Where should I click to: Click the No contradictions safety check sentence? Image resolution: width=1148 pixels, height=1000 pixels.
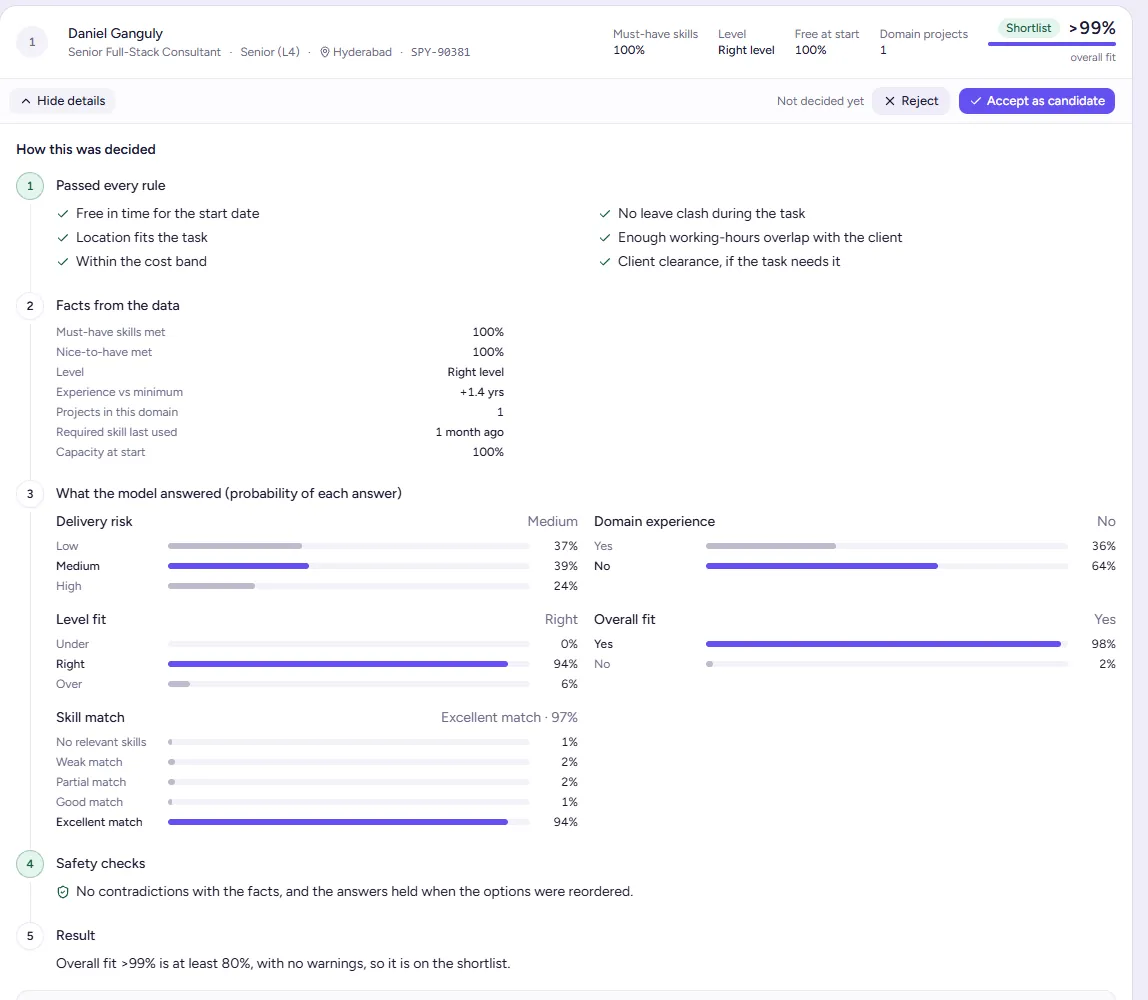point(354,892)
